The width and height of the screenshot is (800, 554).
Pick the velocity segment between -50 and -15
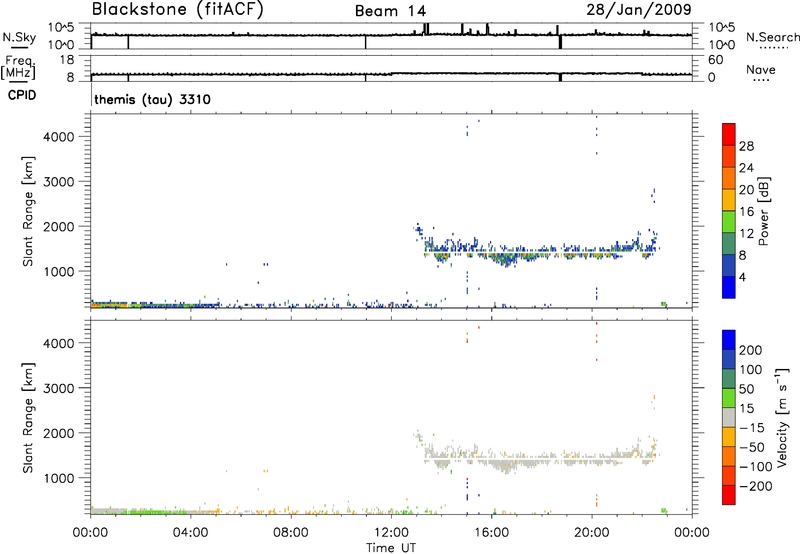pyautogui.click(x=729, y=437)
